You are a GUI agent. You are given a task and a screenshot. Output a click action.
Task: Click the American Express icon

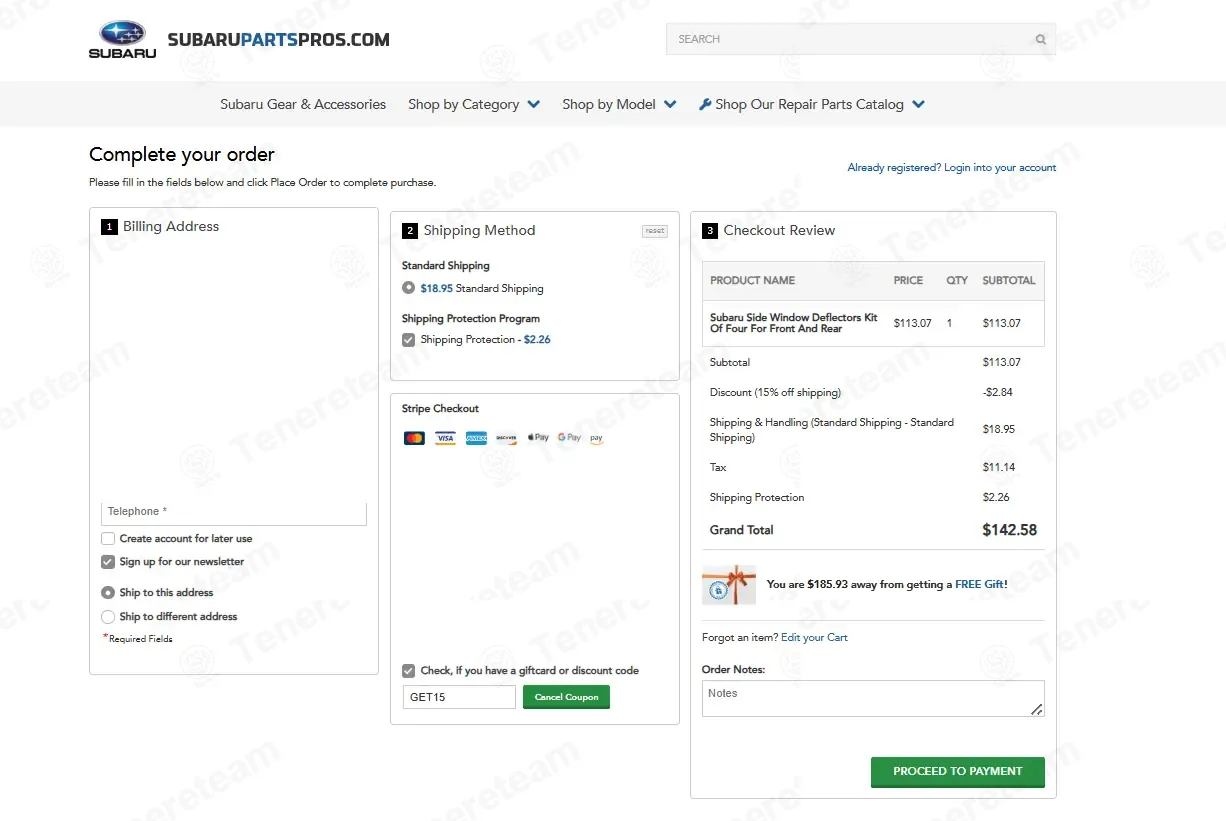[x=476, y=438]
